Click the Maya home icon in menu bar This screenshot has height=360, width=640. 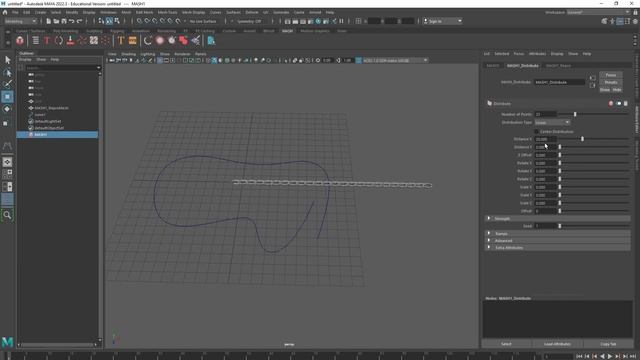(5, 13)
